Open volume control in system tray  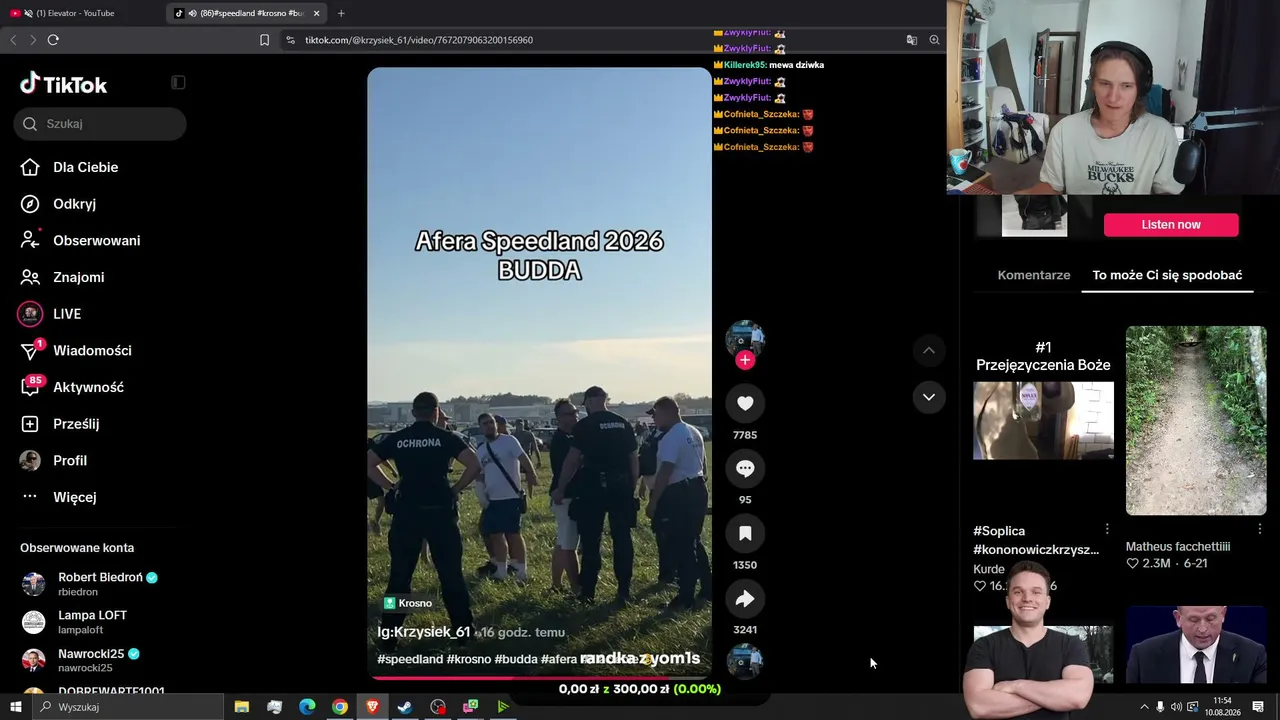[1176, 707]
